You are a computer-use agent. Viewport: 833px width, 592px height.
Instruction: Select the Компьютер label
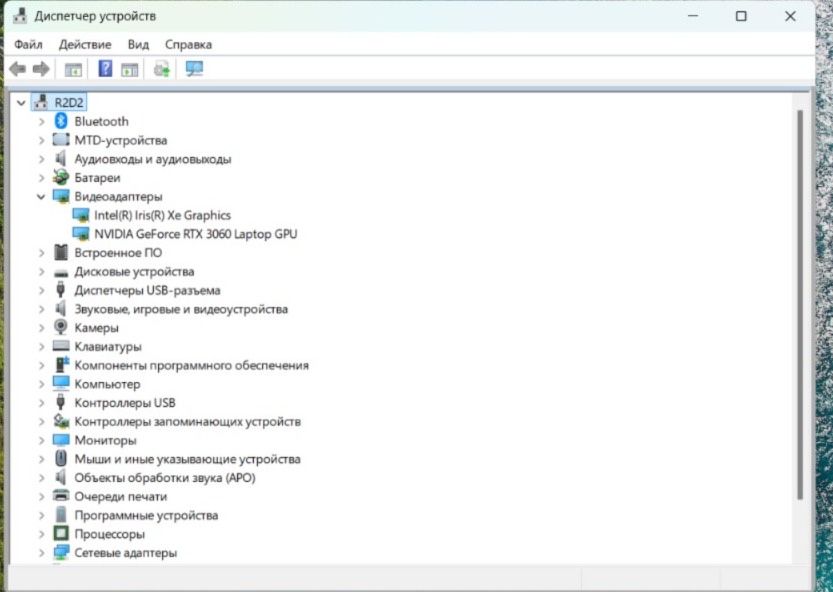pyautogui.click(x=107, y=384)
